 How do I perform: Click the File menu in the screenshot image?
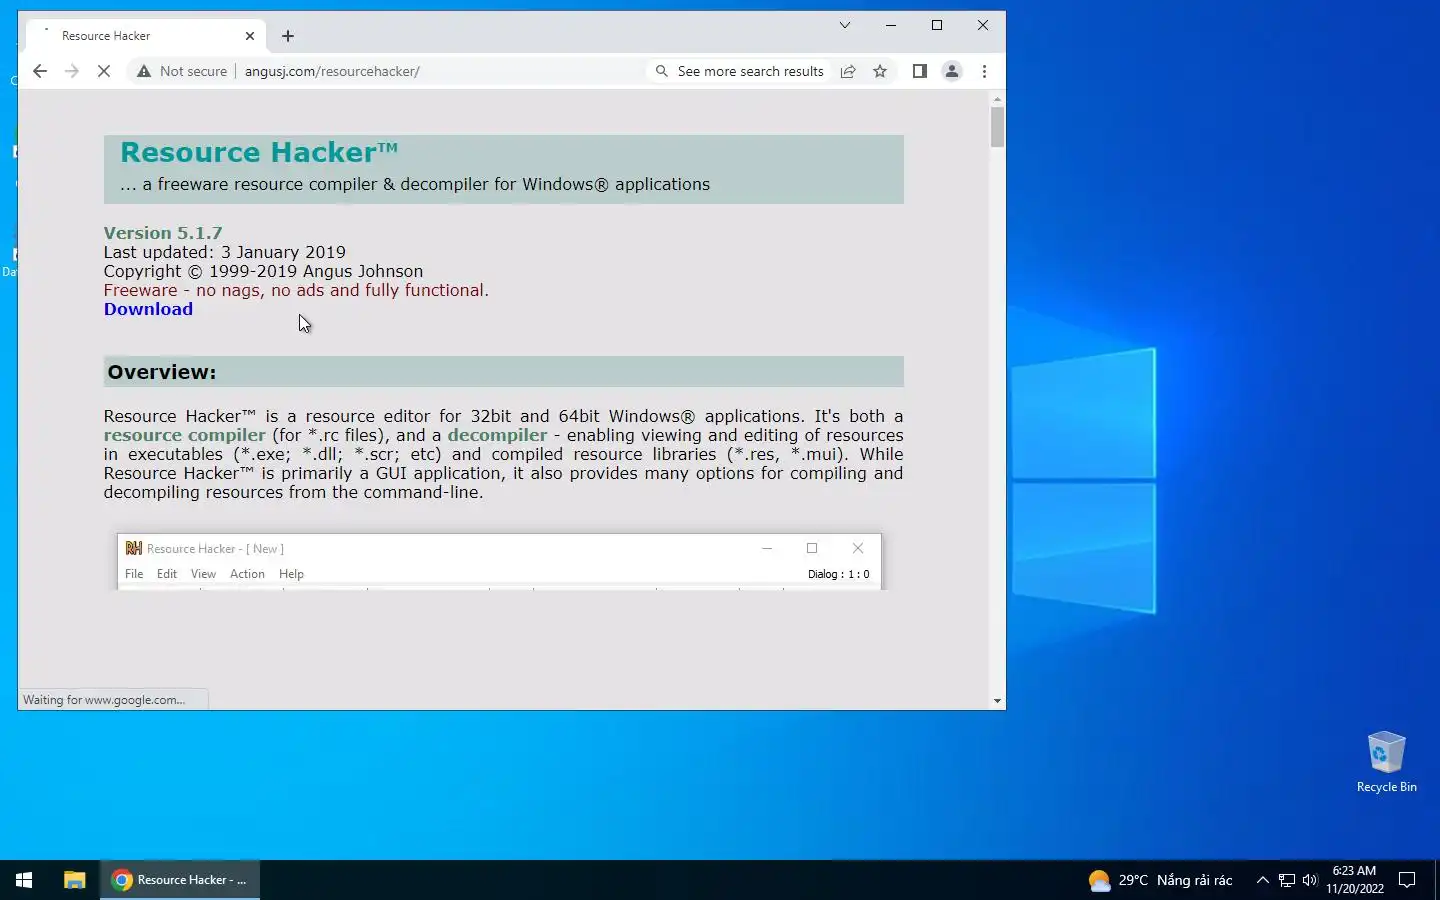(x=134, y=574)
